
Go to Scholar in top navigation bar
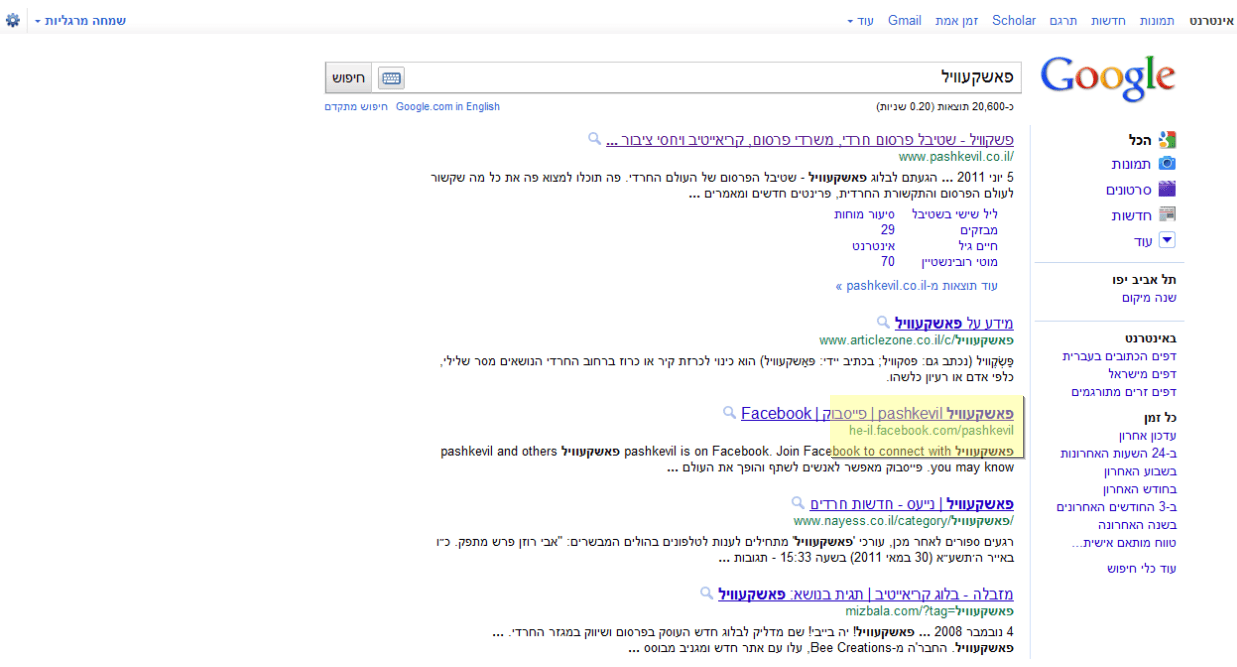pos(1013,21)
